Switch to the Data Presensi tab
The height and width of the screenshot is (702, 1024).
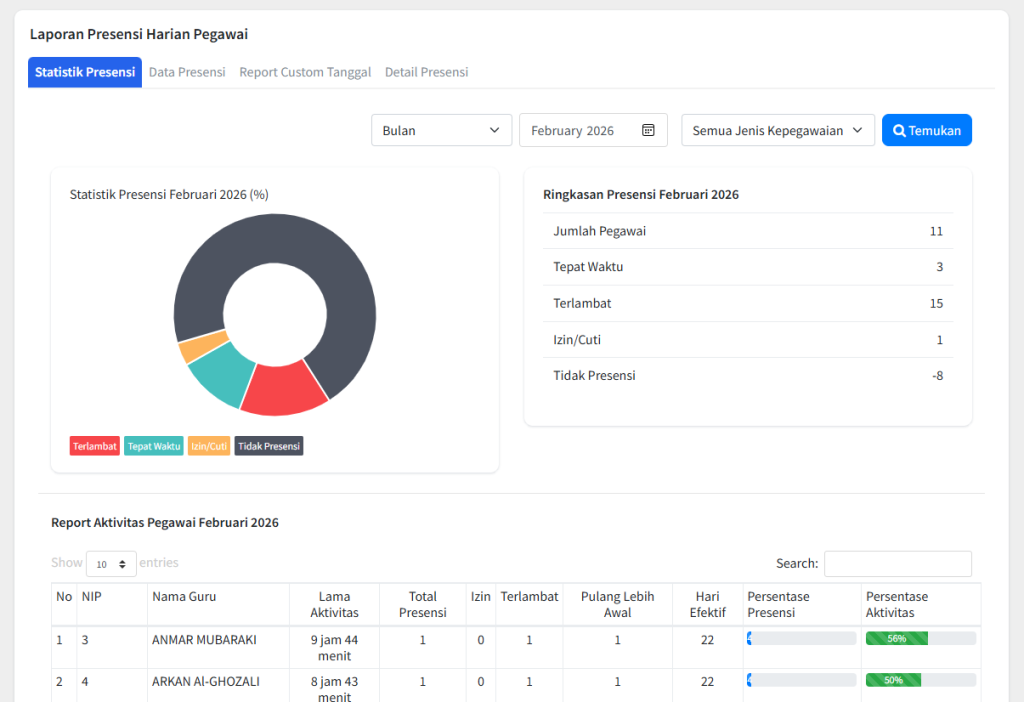(187, 72)
